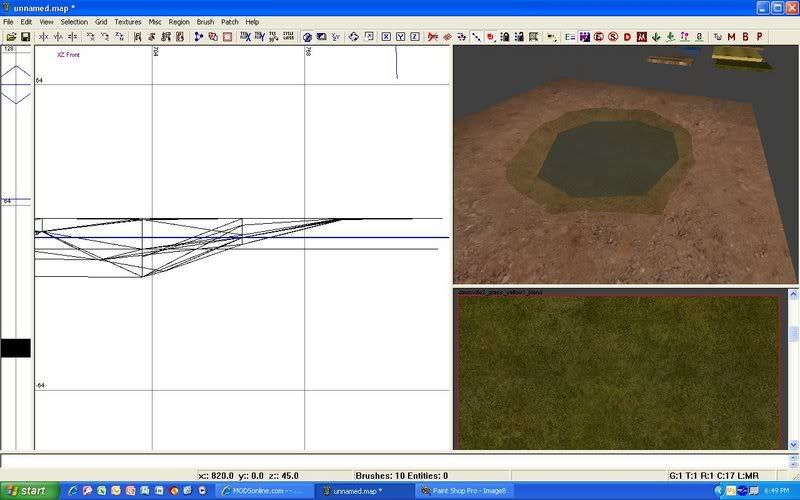Toggle the boxed X axis lock button

click(x=386, y=37)
